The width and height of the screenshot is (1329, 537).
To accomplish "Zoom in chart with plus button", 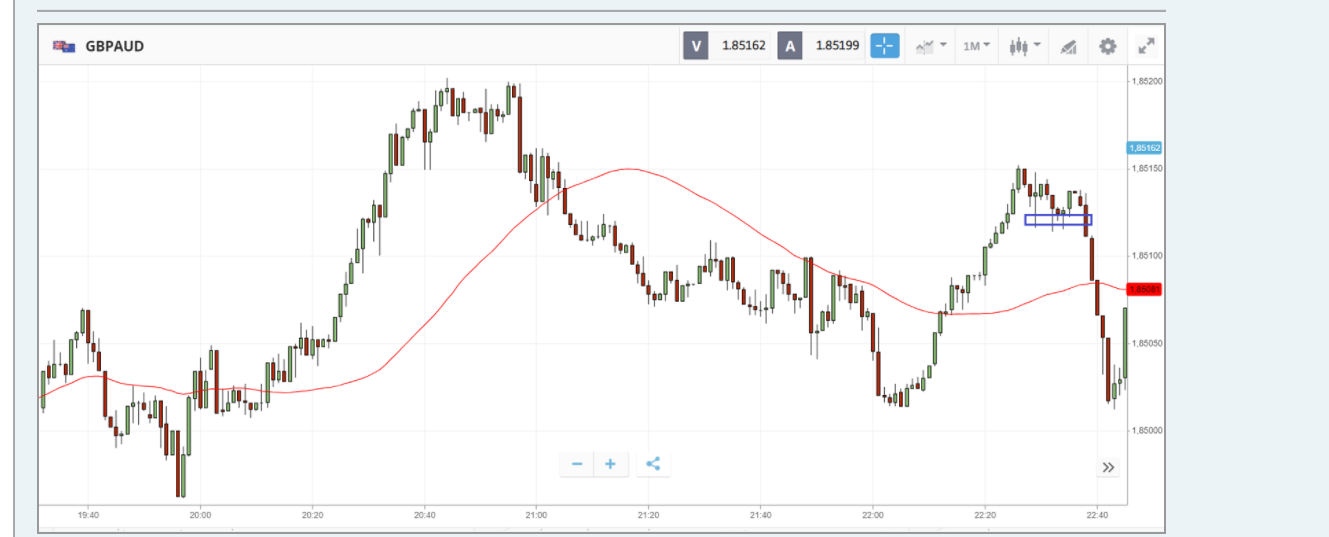I will pos(610,464).
